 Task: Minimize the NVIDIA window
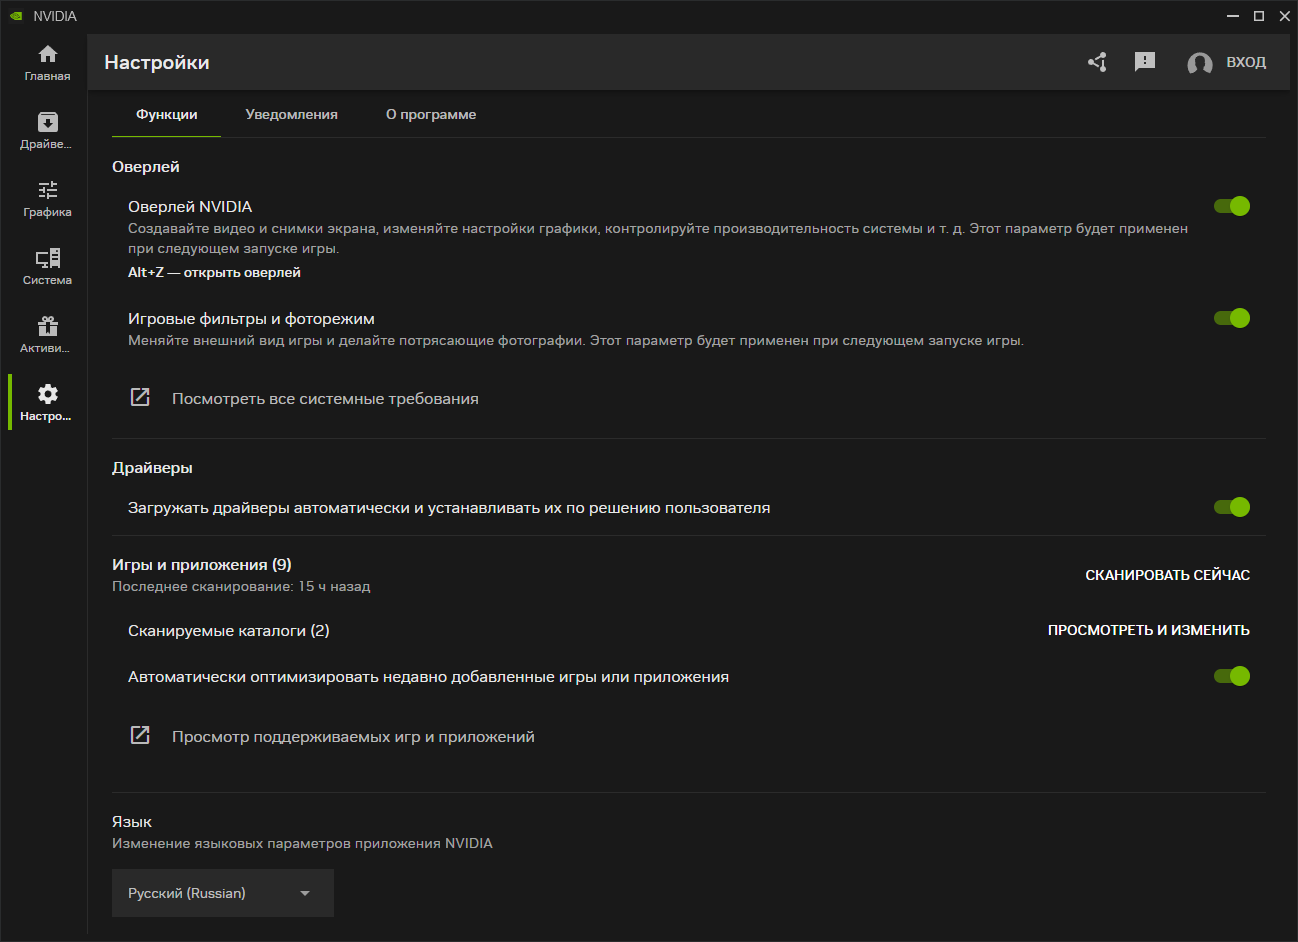point(1233,16)
